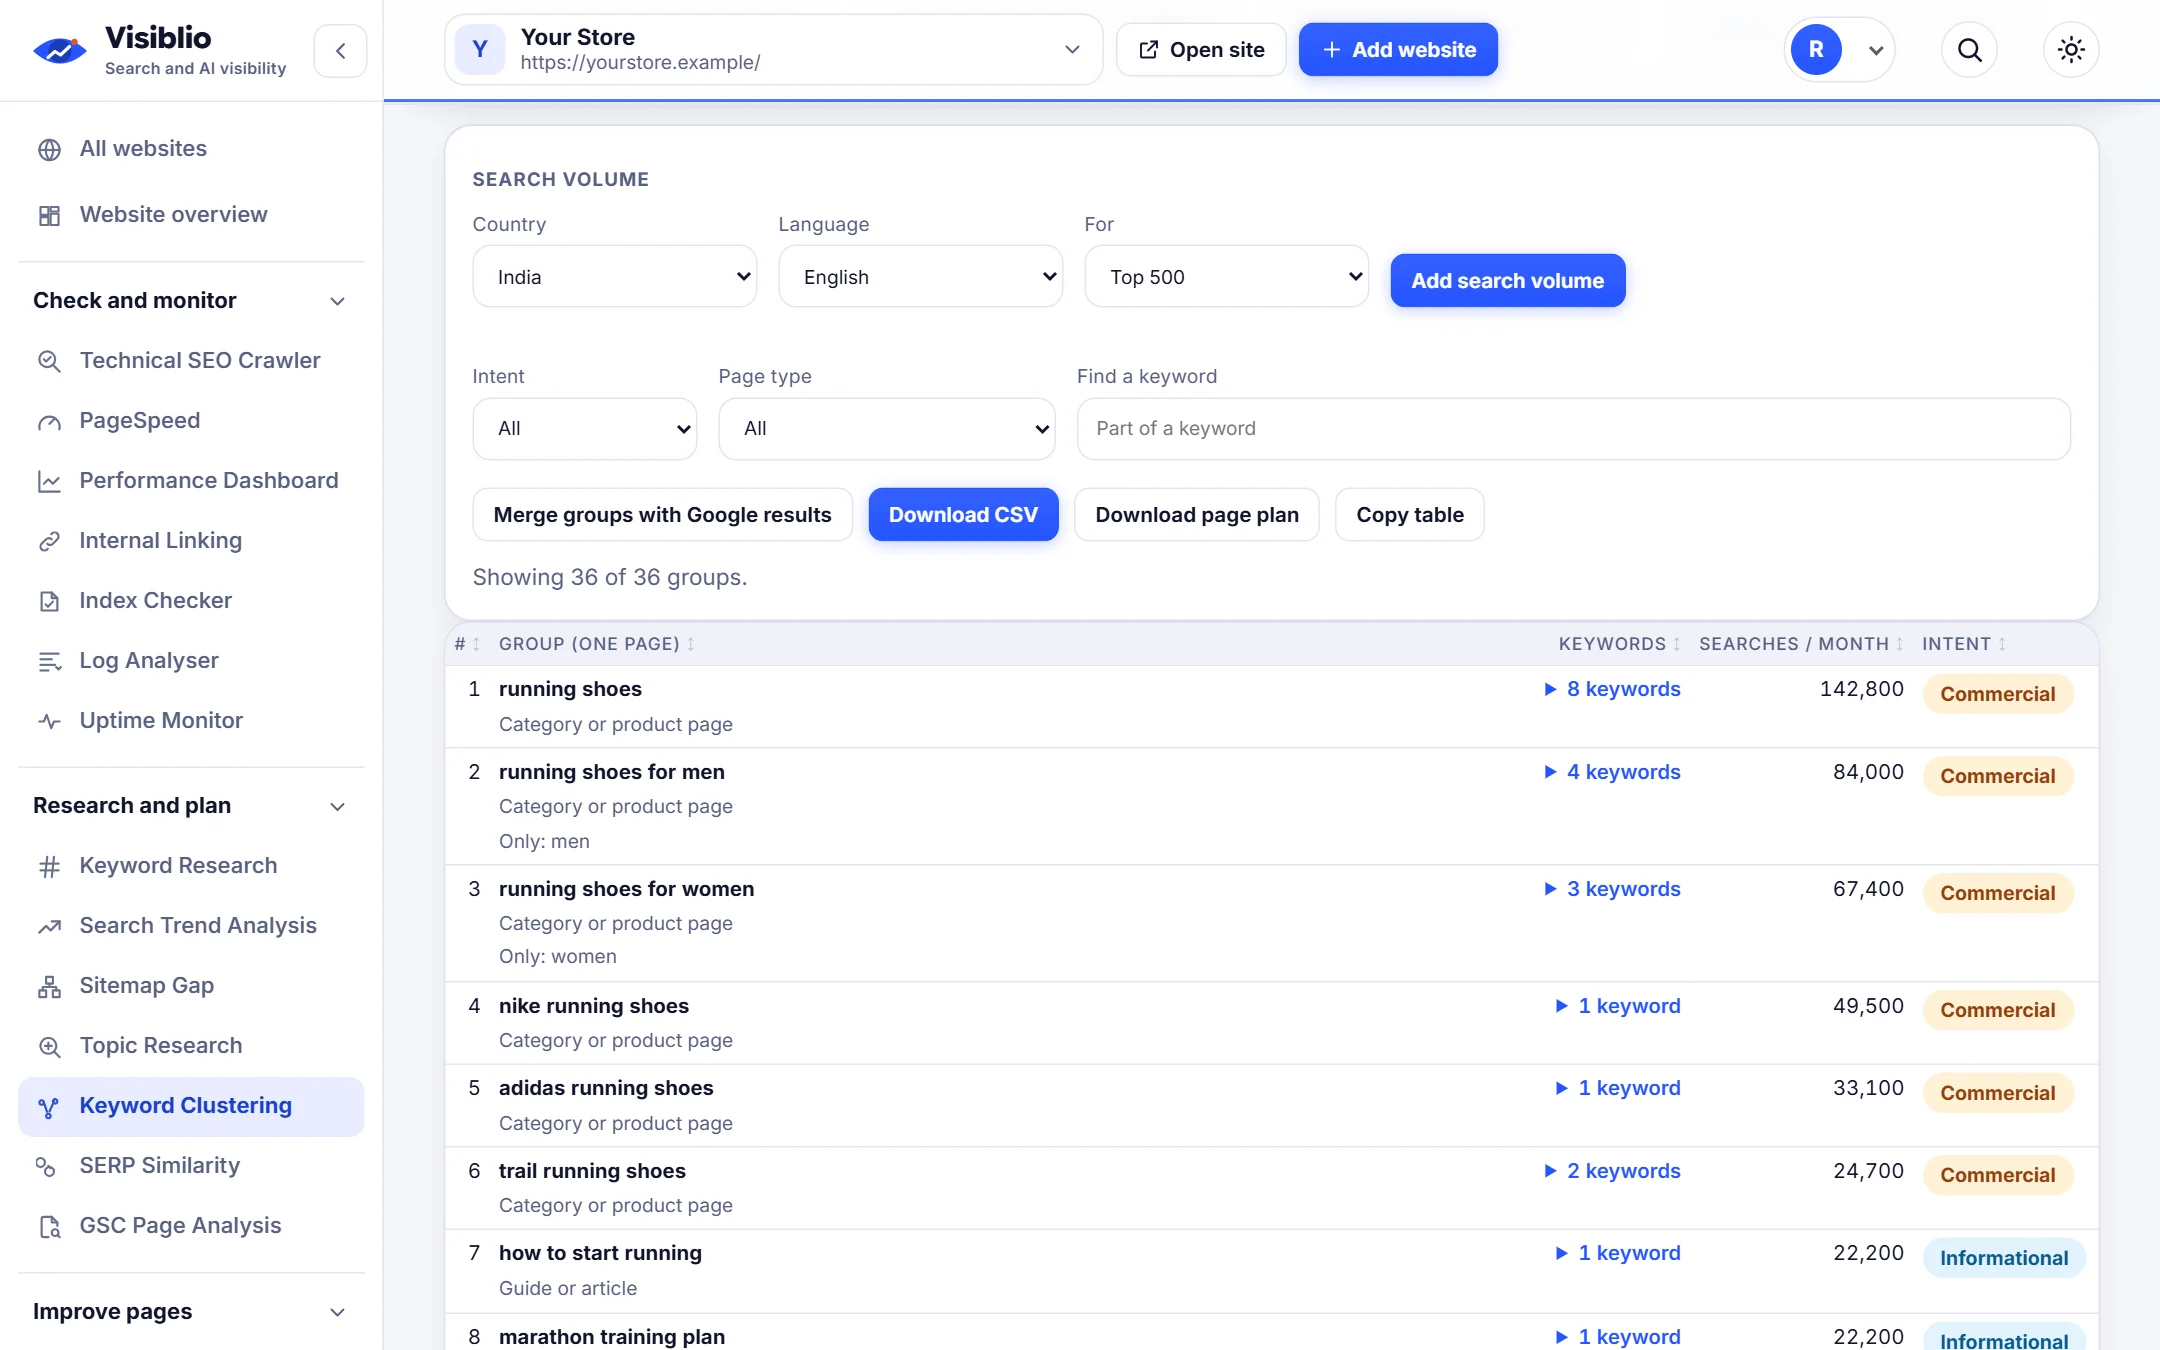Open the Country dropdown showing India
The height and width of the screenshot is (1350, 2160).
(x=614, y=277)
